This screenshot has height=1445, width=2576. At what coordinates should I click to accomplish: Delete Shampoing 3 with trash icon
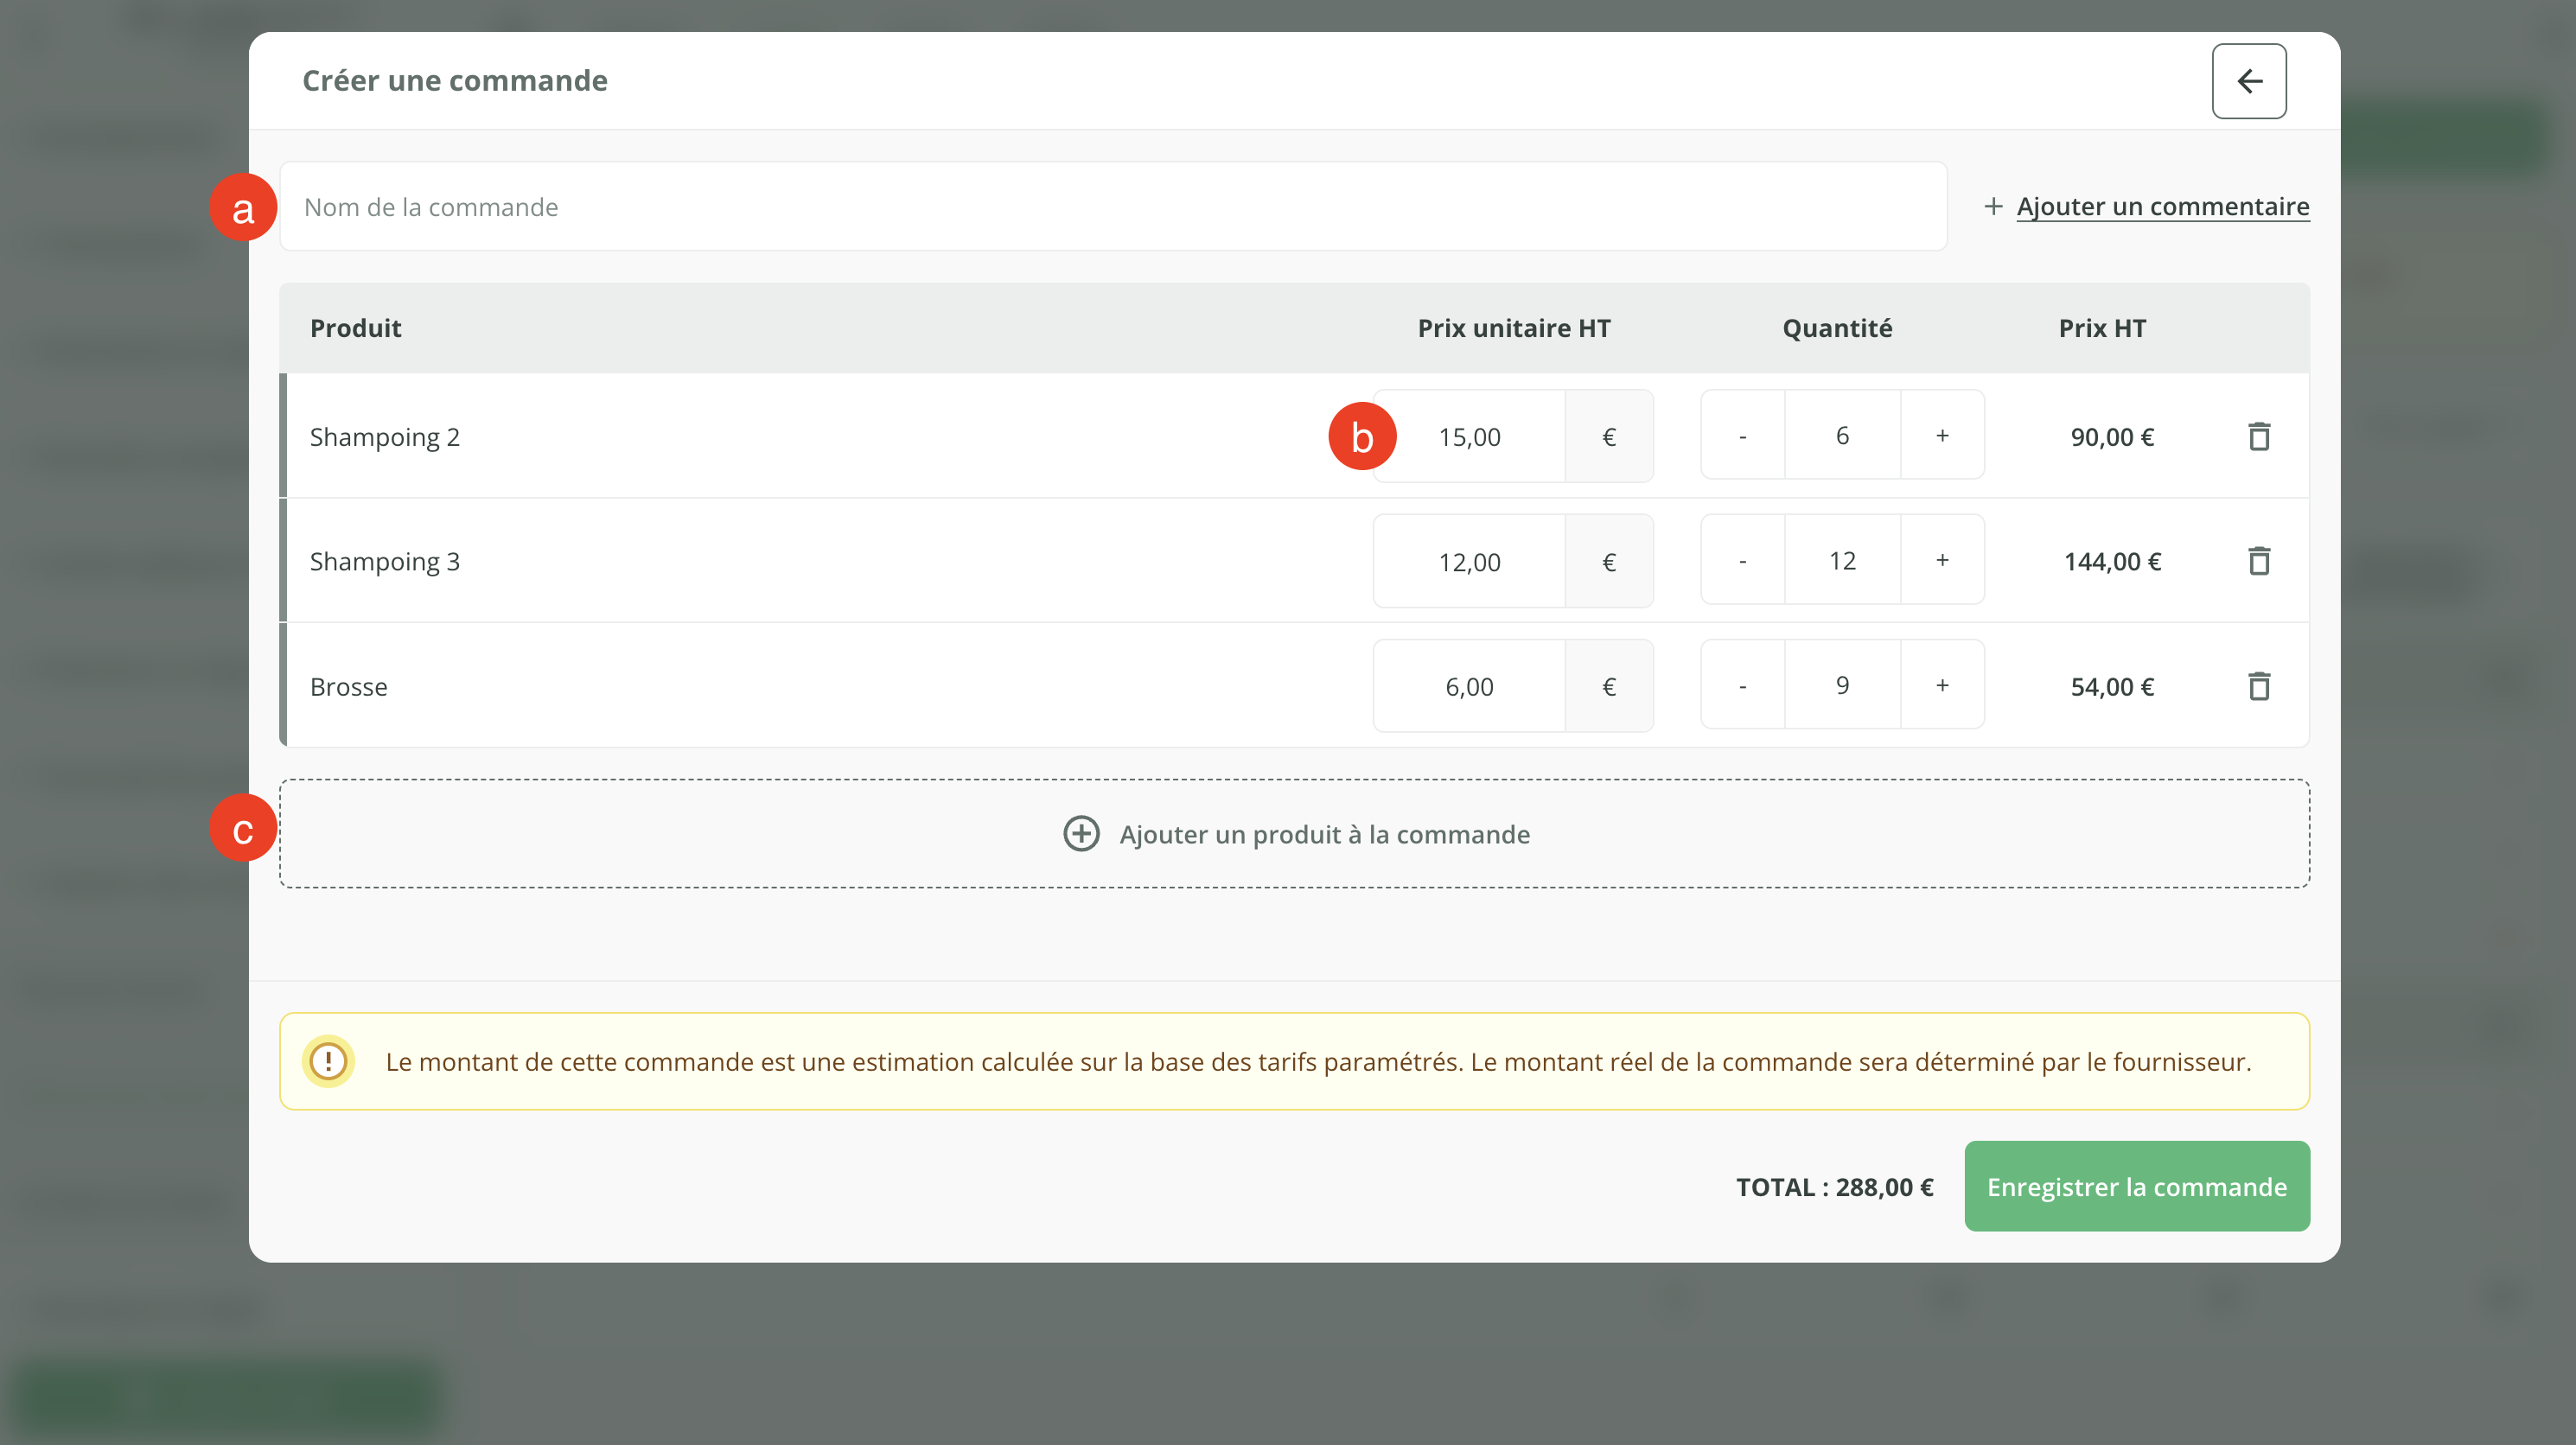click(2258, 561)
